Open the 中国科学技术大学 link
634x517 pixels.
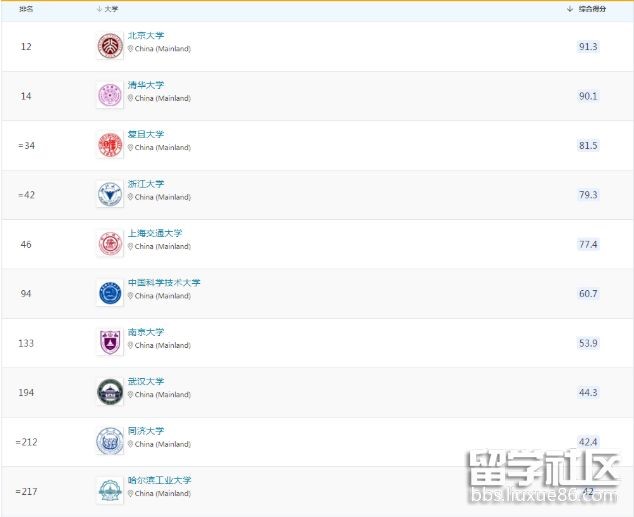[164, 283]
